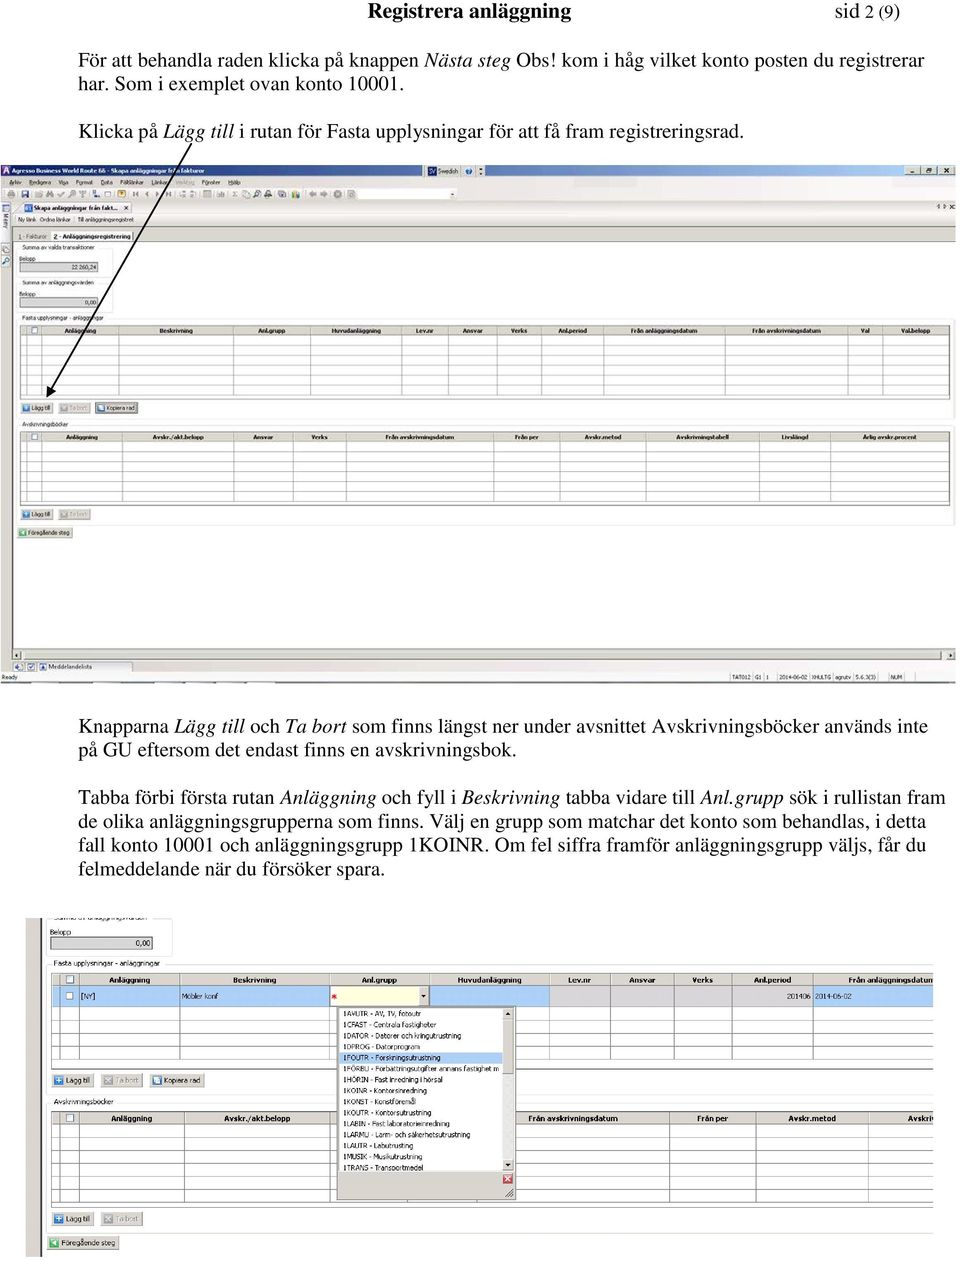Open the Redigera menu
960x1261 pixels.
40,182
